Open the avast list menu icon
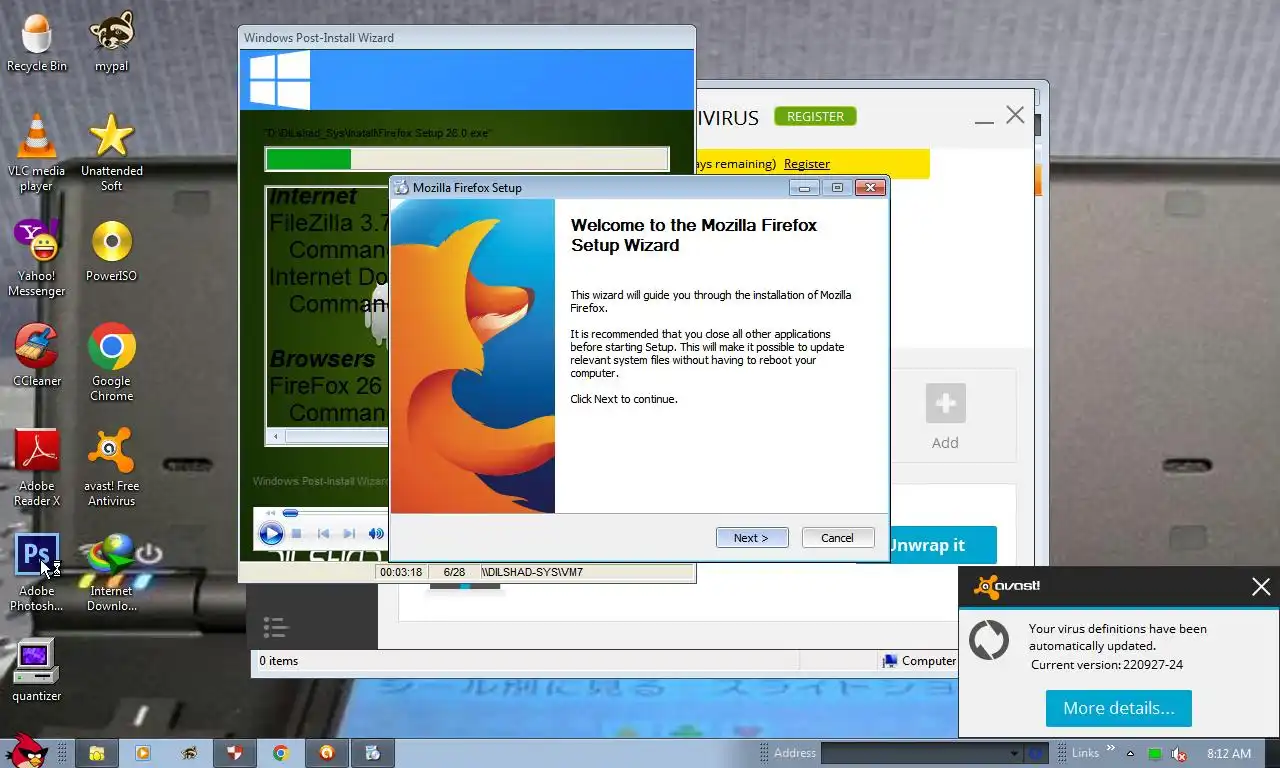1280x768 pixels. click(x=274, y=627)
